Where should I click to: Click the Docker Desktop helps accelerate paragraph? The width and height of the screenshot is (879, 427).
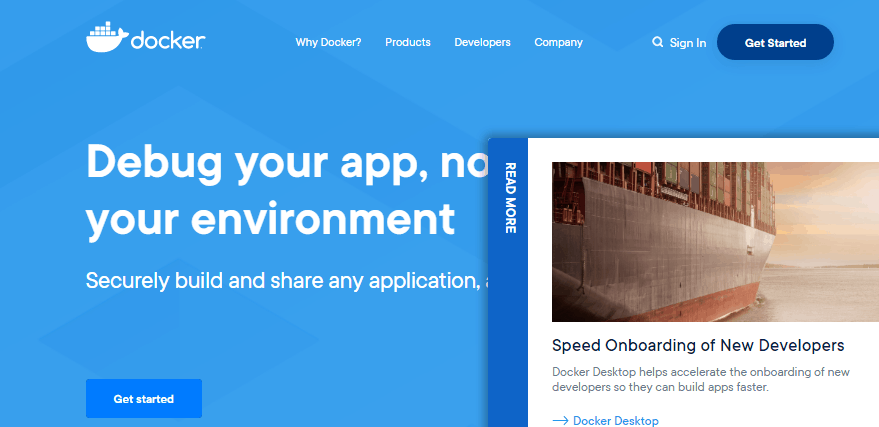(701, 379)
